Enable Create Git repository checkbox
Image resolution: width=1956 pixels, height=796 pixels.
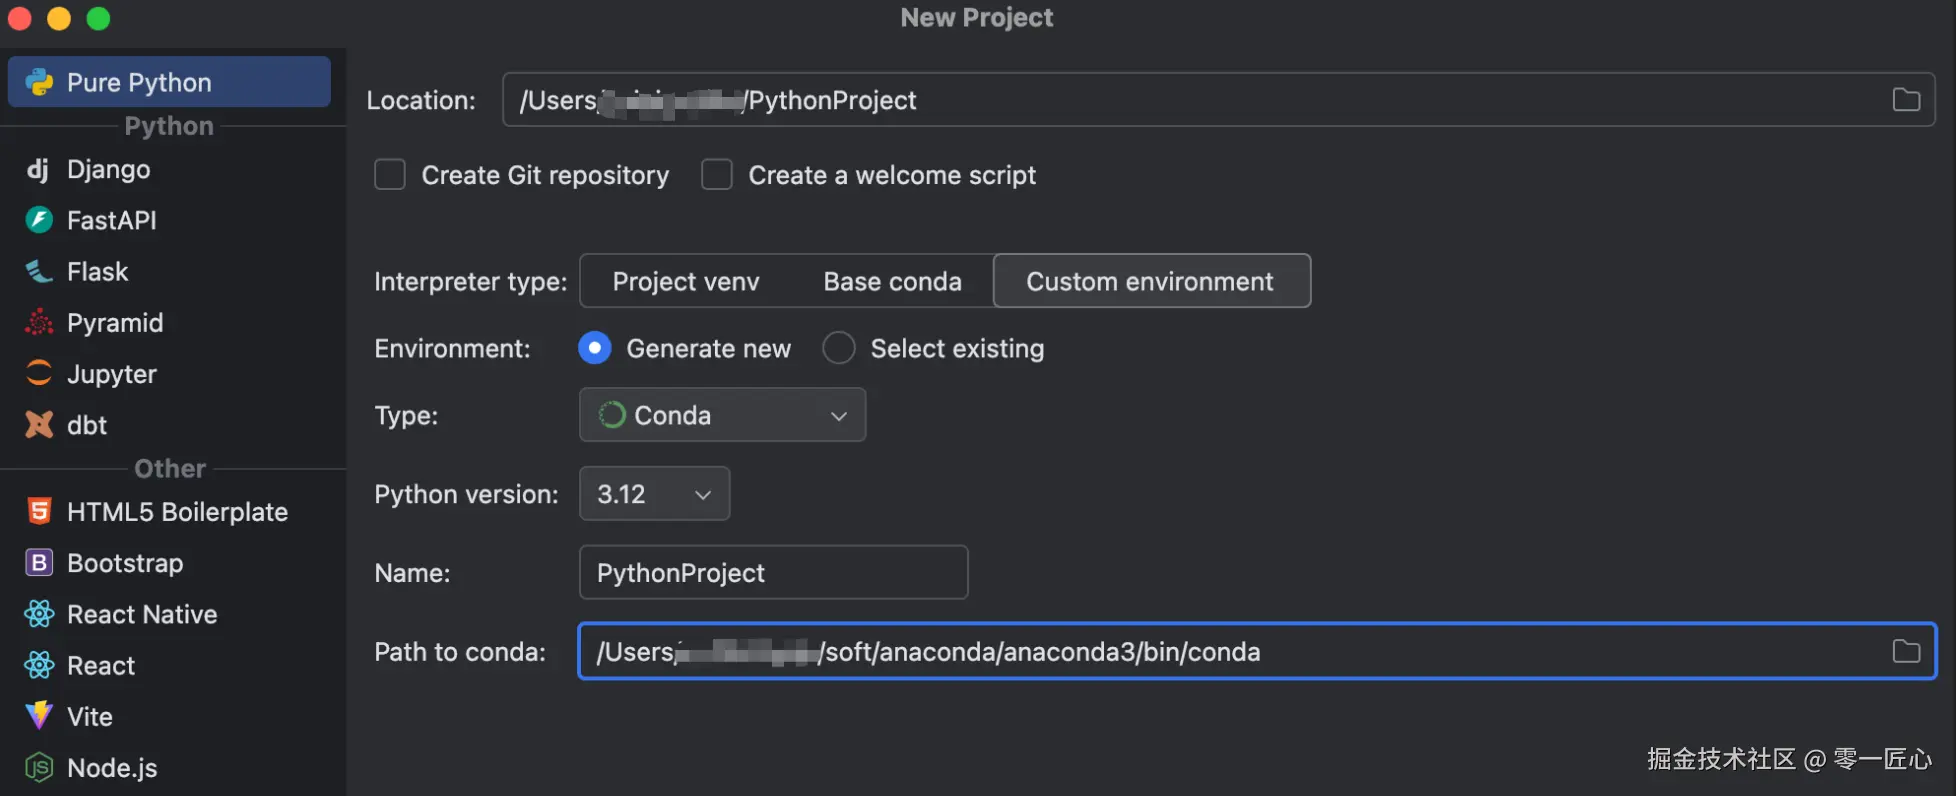click(x=390, y=175)
